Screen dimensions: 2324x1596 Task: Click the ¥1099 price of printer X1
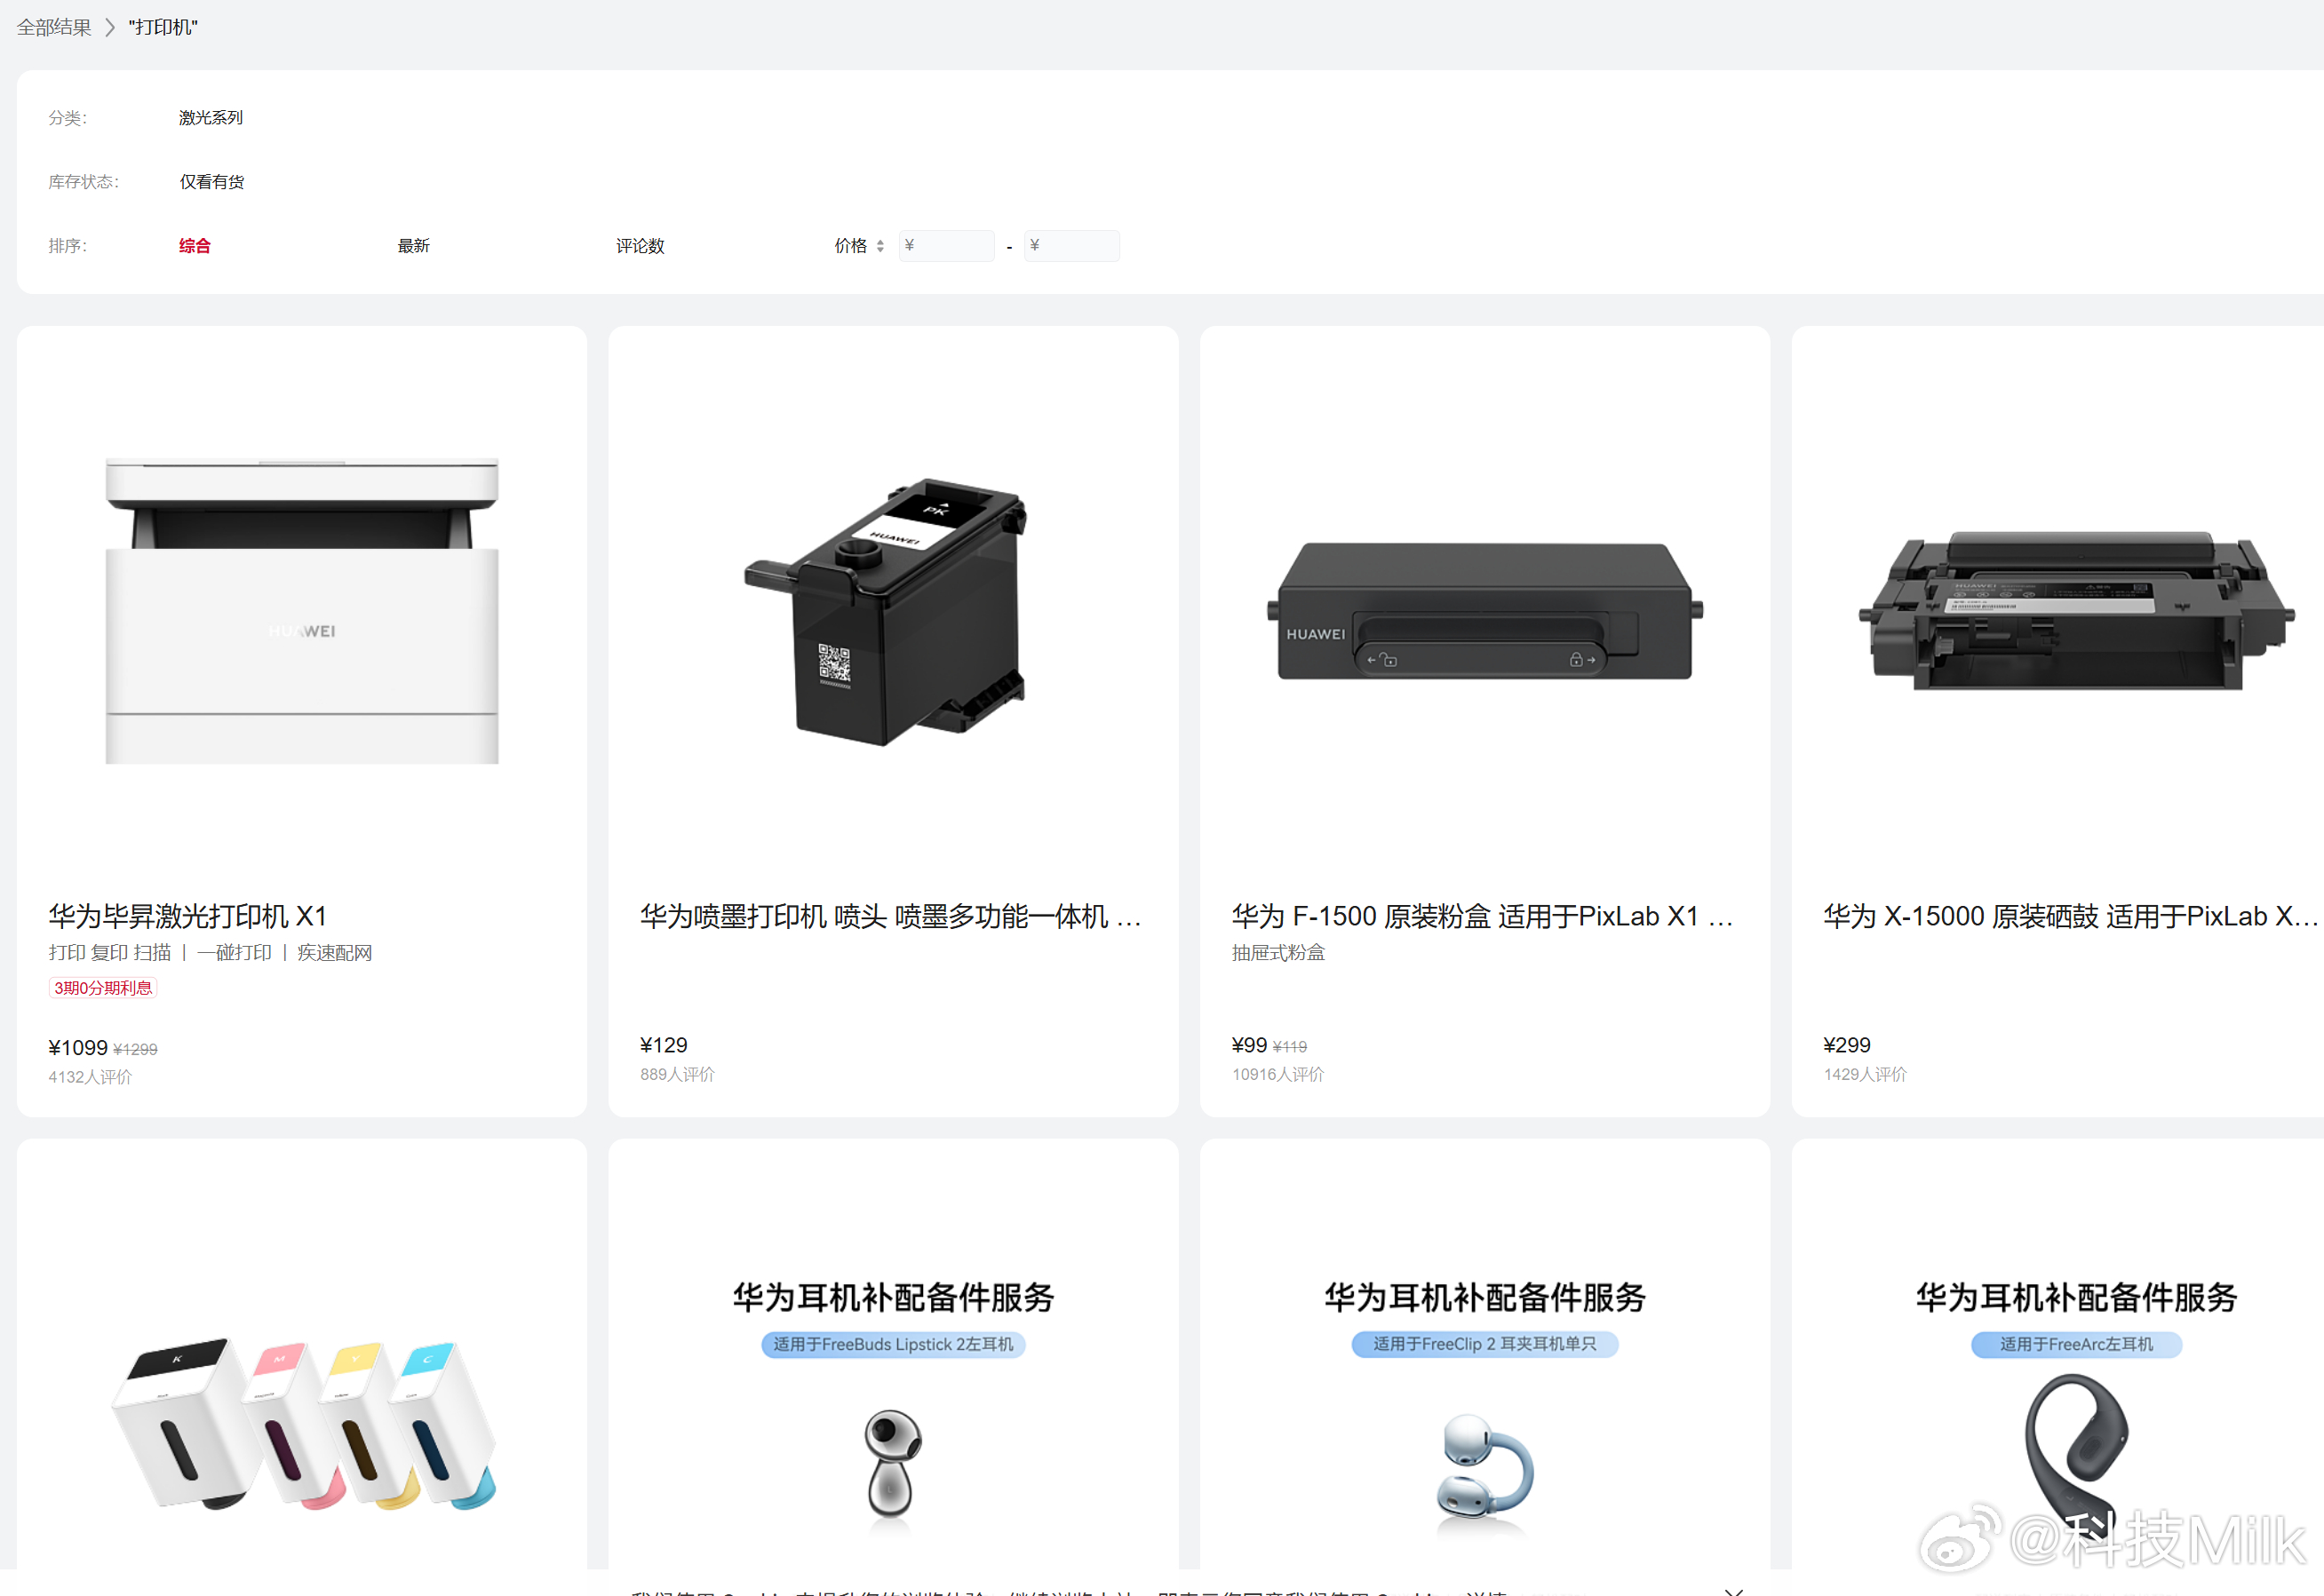[78, 1048]
